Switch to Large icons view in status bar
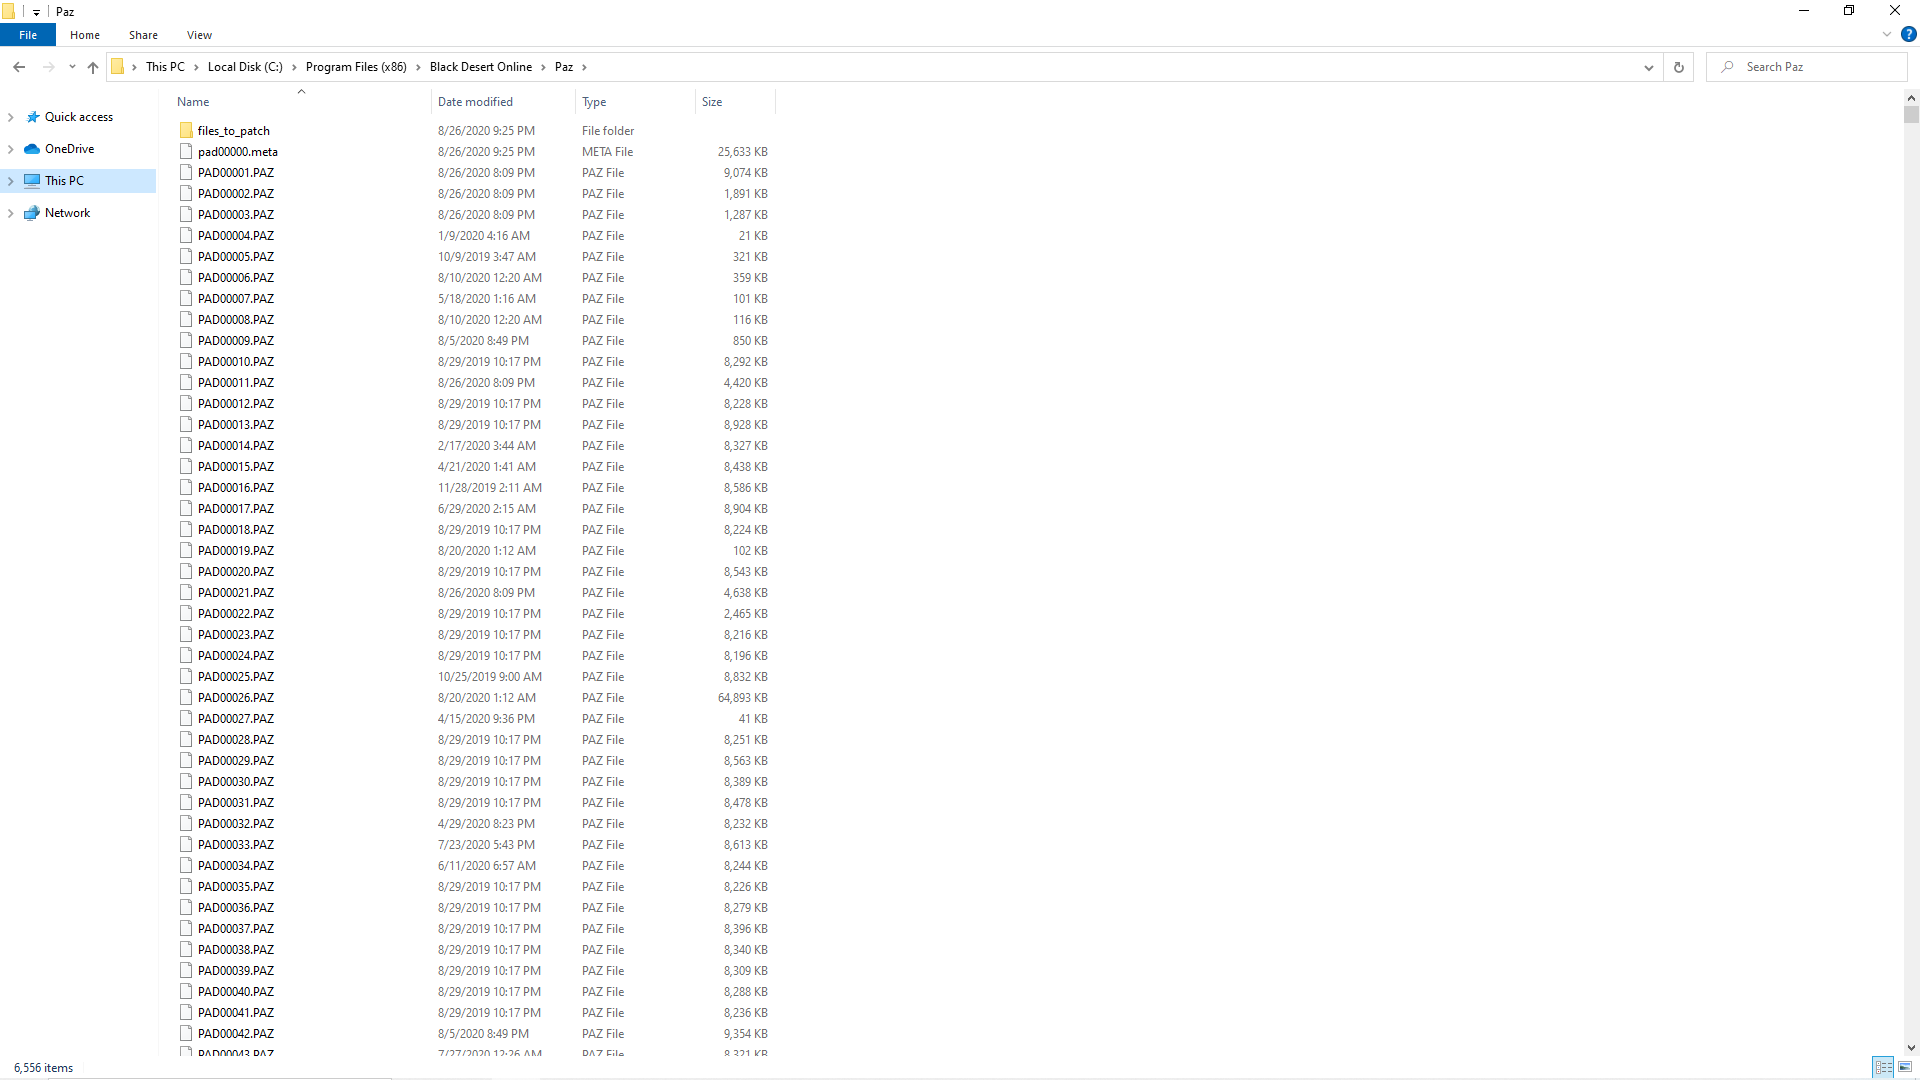 1905,1067
